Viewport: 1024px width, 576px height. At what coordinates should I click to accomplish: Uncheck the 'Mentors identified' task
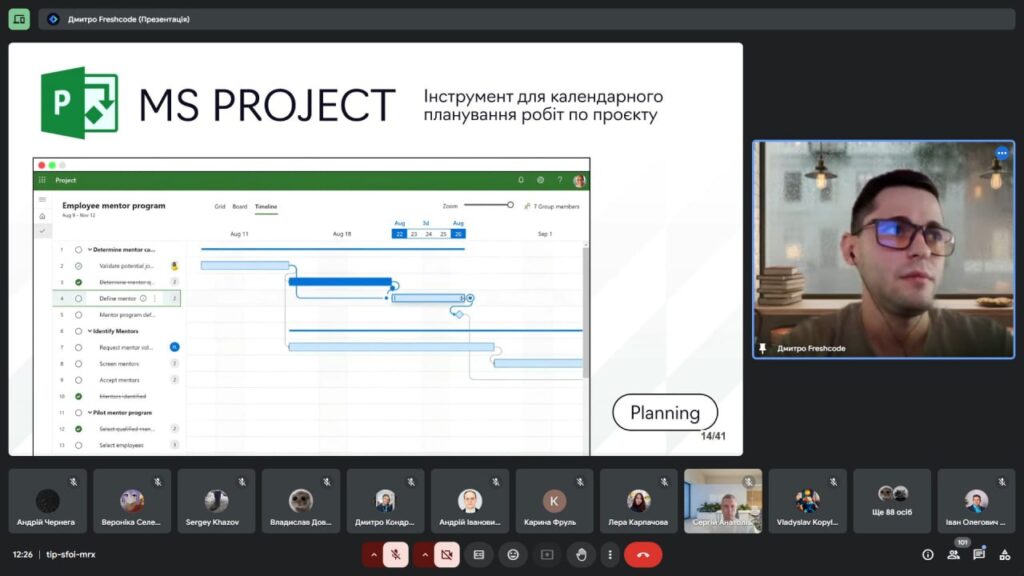point(78,396)
